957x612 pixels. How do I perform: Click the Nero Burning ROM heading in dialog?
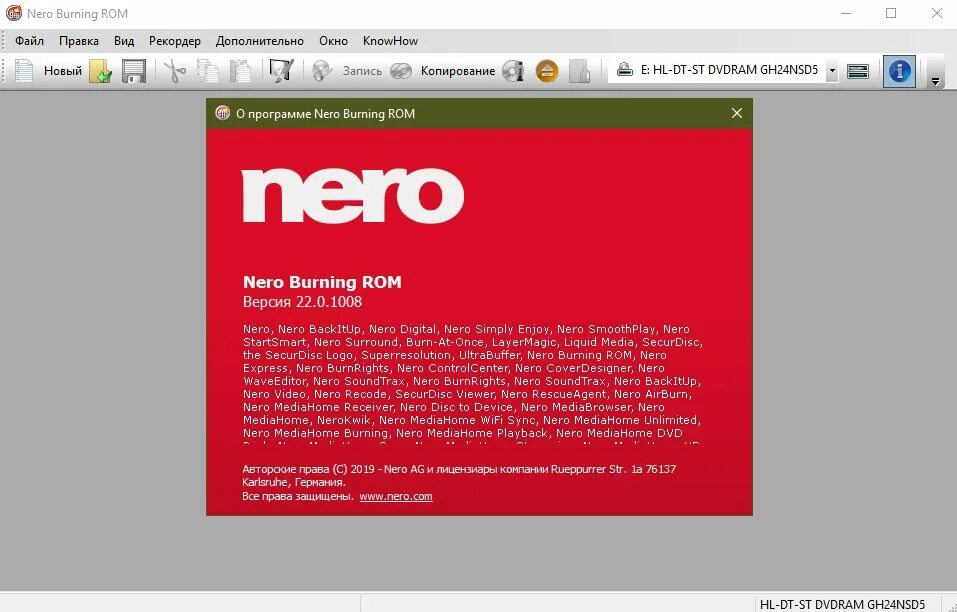(x=322, y=282)
